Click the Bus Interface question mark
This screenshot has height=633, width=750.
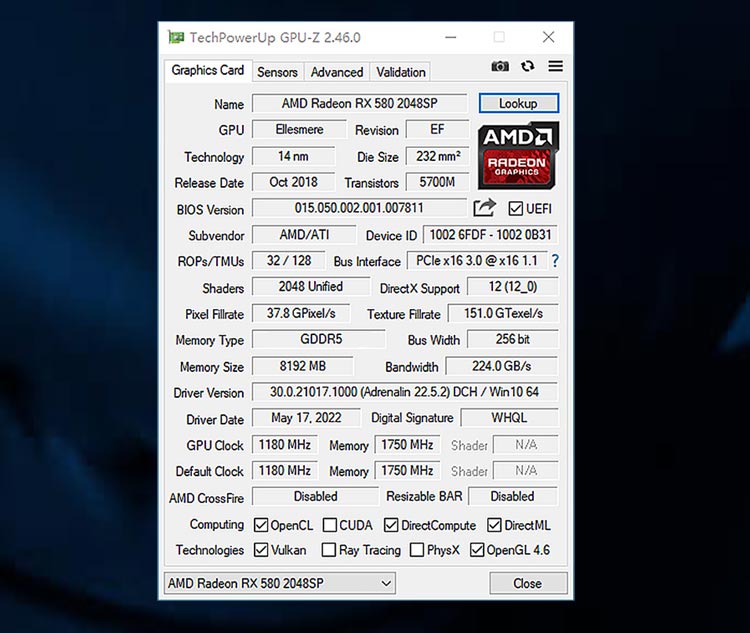(x=555, y=261)
